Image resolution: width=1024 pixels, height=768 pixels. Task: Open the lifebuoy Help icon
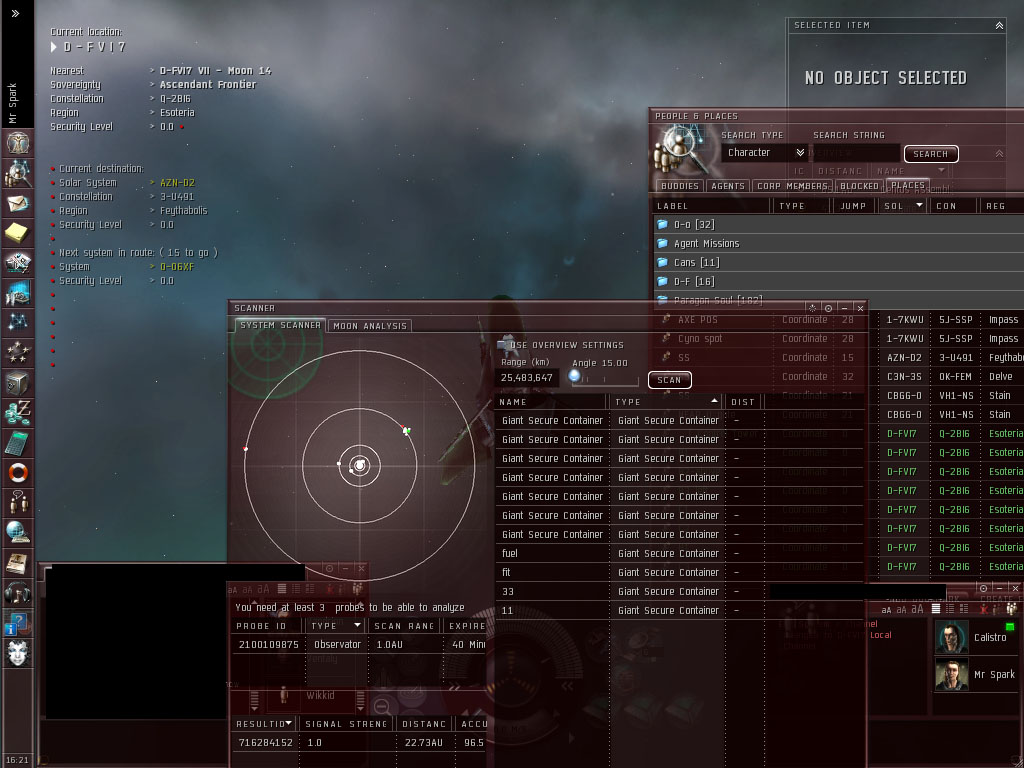(x=18, y=473)
